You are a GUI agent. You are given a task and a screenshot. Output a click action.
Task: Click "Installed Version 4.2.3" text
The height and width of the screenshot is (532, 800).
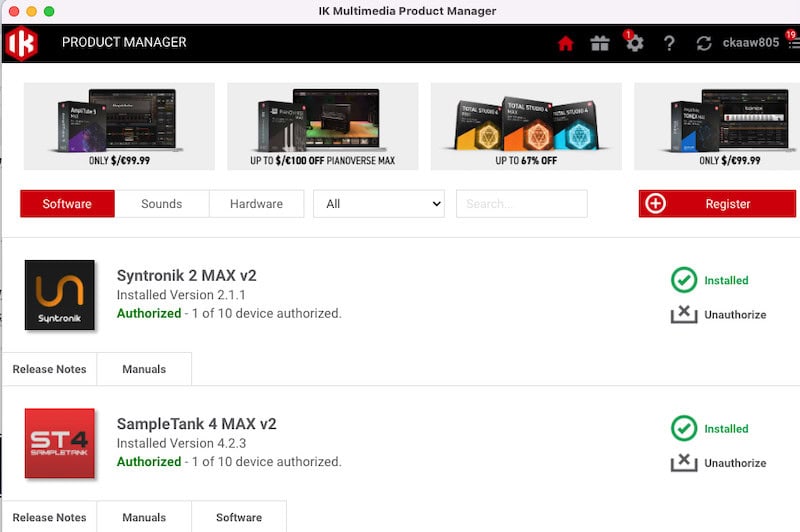[x=181, y=443]
